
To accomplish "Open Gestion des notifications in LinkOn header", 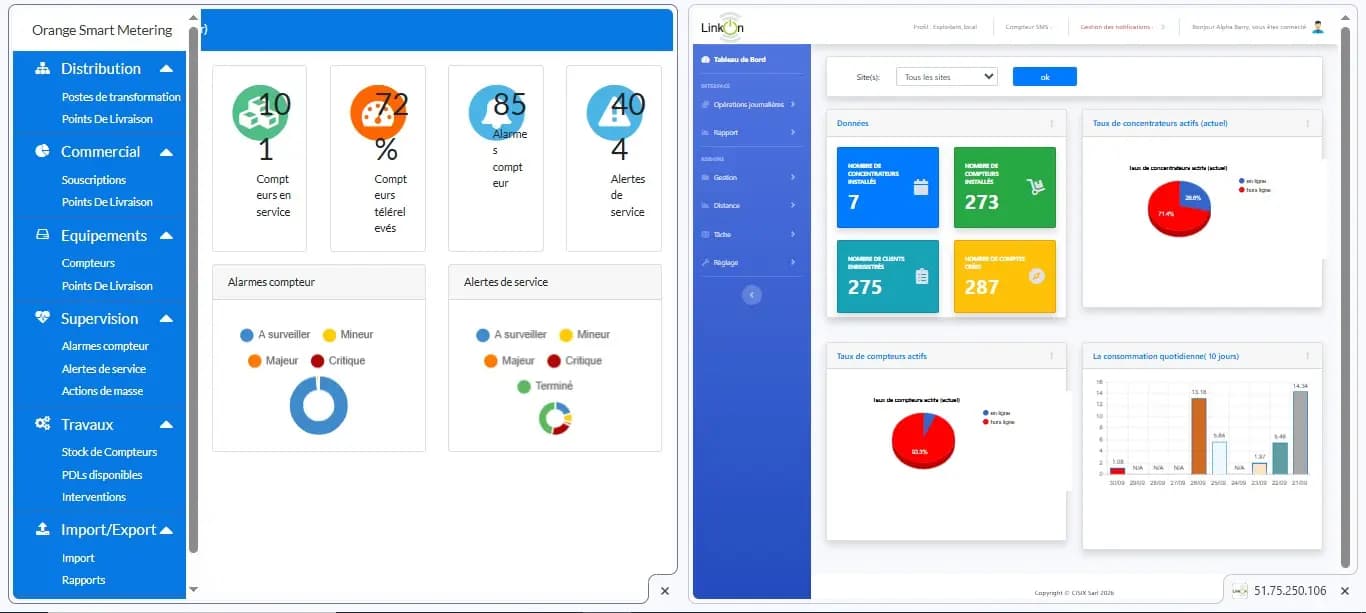I will point(1116,27).
